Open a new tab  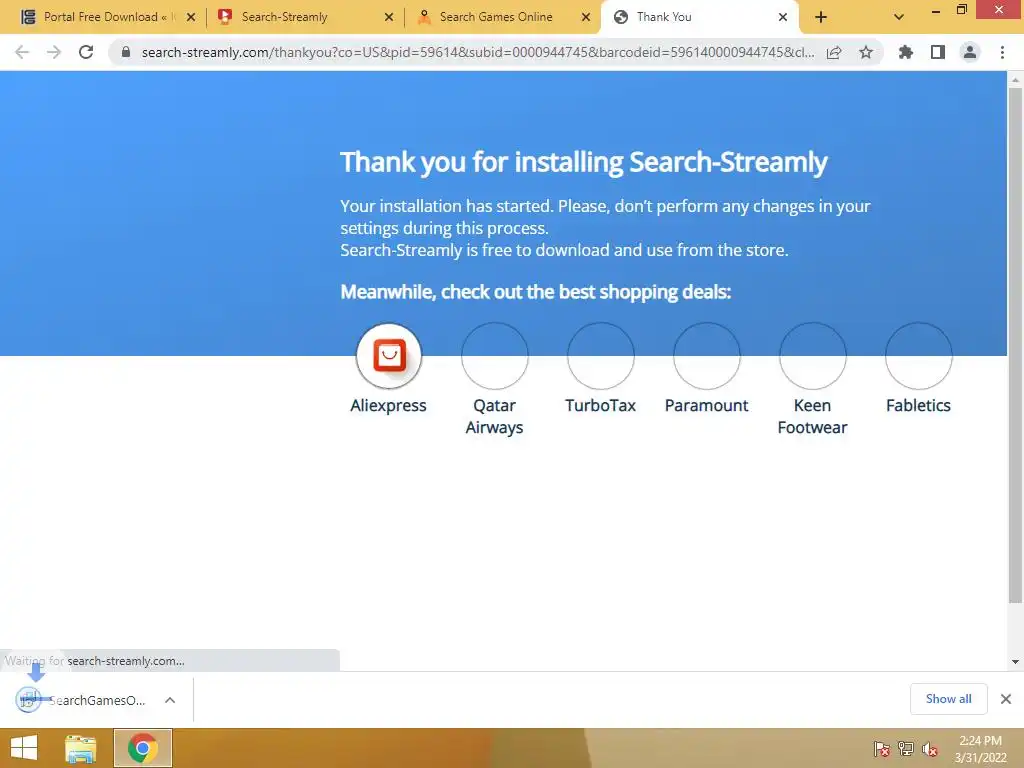click(821, 18)
